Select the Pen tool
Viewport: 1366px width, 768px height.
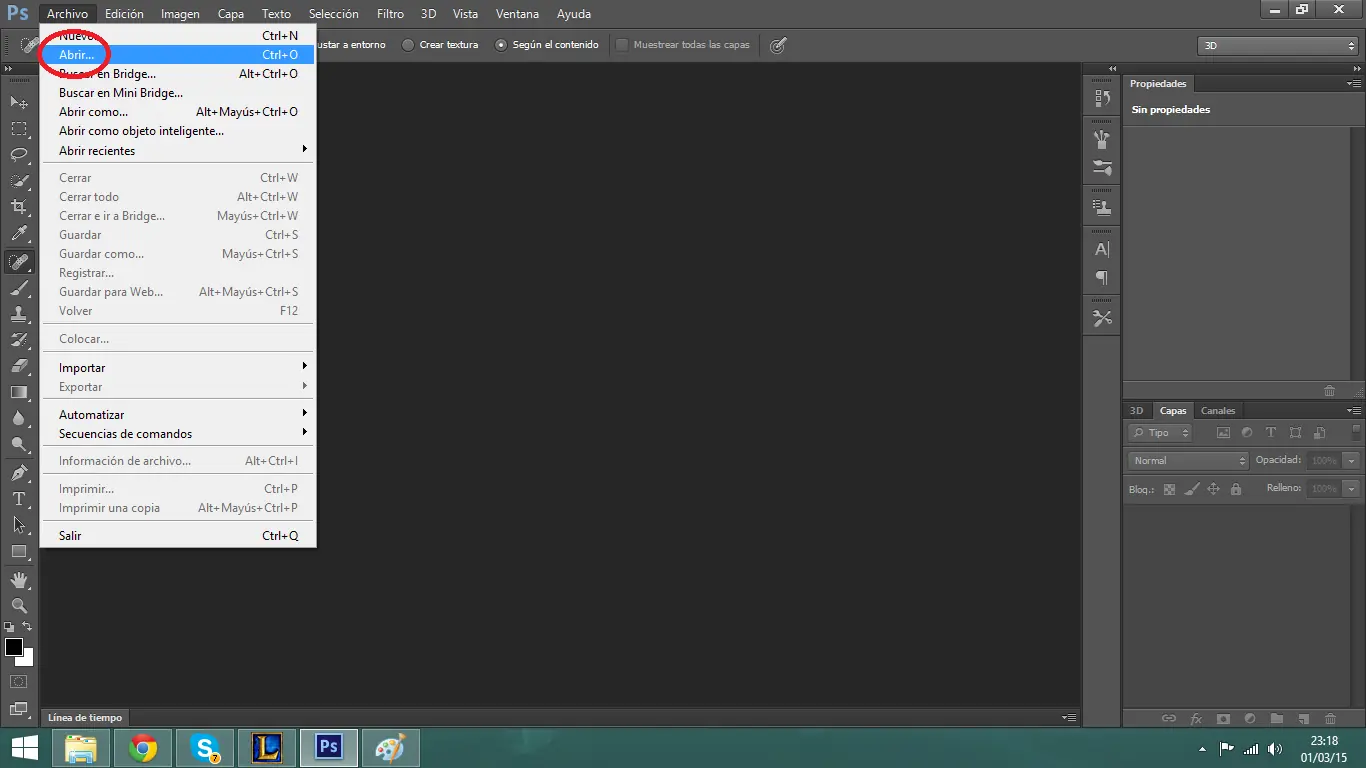click(19, 472)
